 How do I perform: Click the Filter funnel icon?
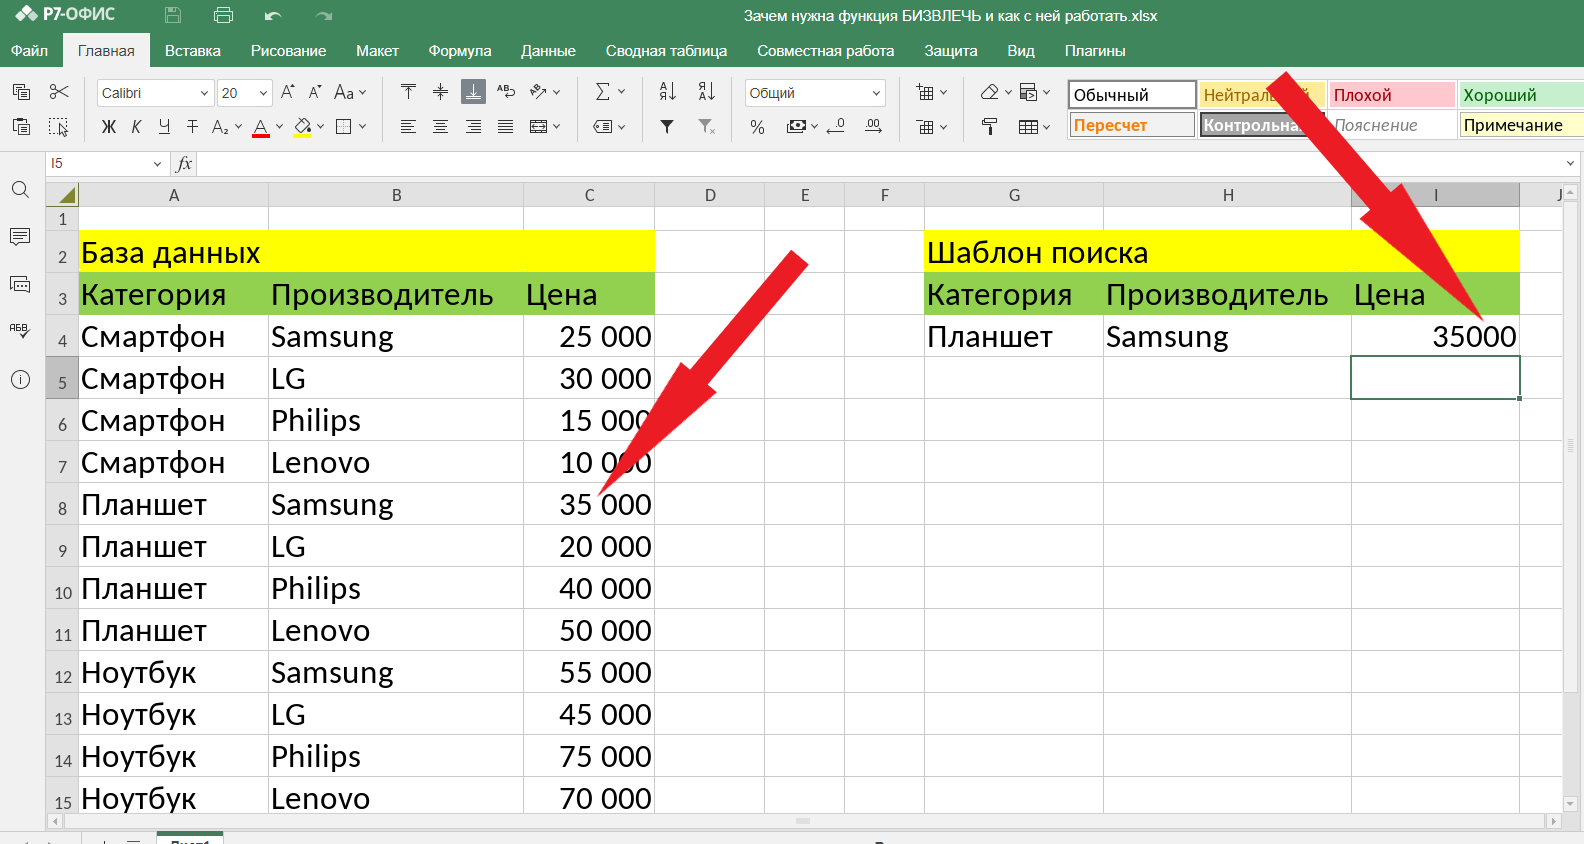(x=667, y=126)
